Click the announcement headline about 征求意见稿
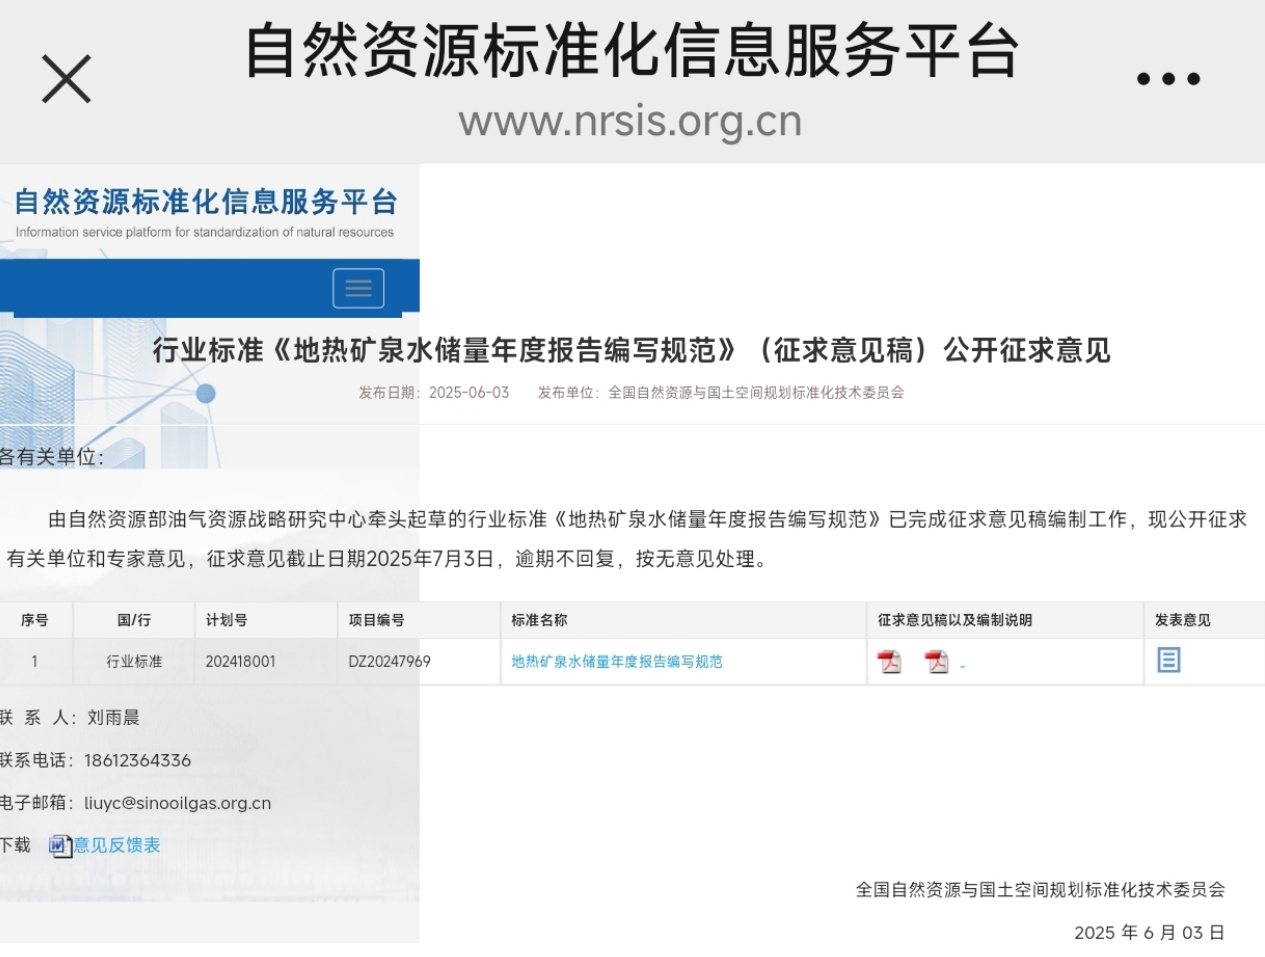 click(x=631, y=350)
